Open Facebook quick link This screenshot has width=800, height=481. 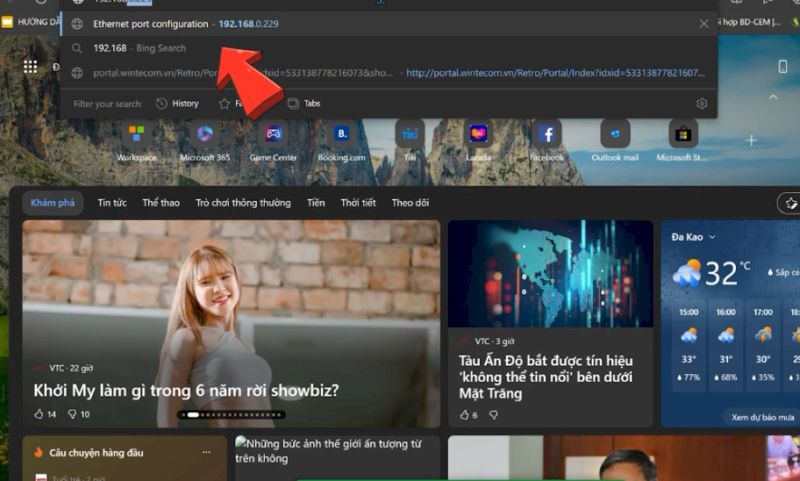click(546, 141)
